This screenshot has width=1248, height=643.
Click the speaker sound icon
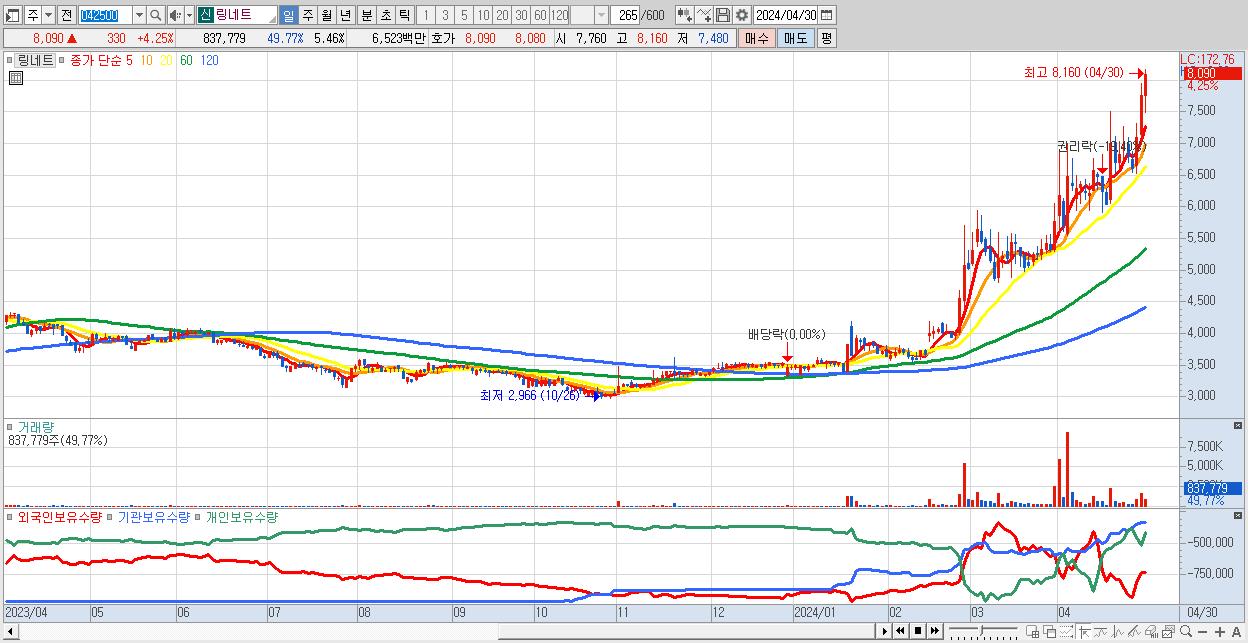[175, 15]
